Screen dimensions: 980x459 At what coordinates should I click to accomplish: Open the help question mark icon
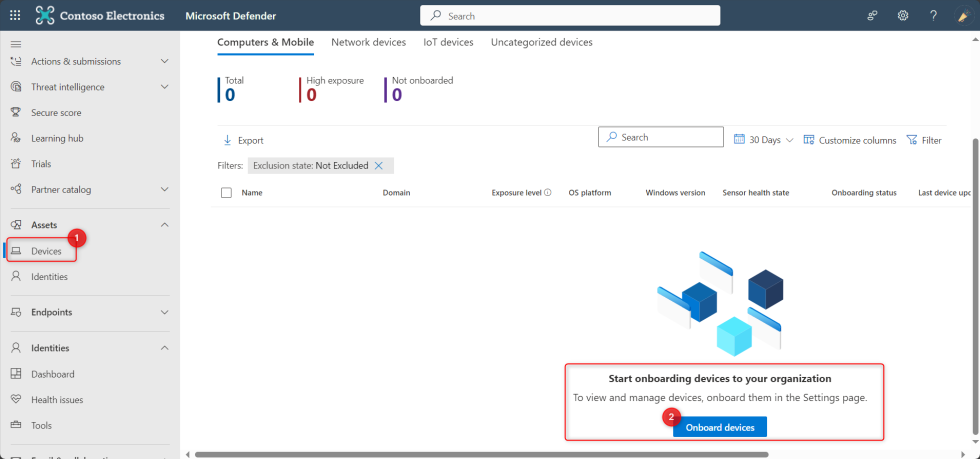pyautogui.click(x=933, y=16)
